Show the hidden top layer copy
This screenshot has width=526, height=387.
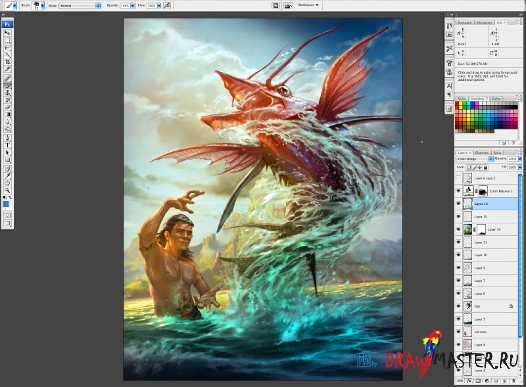pos(459,178)
